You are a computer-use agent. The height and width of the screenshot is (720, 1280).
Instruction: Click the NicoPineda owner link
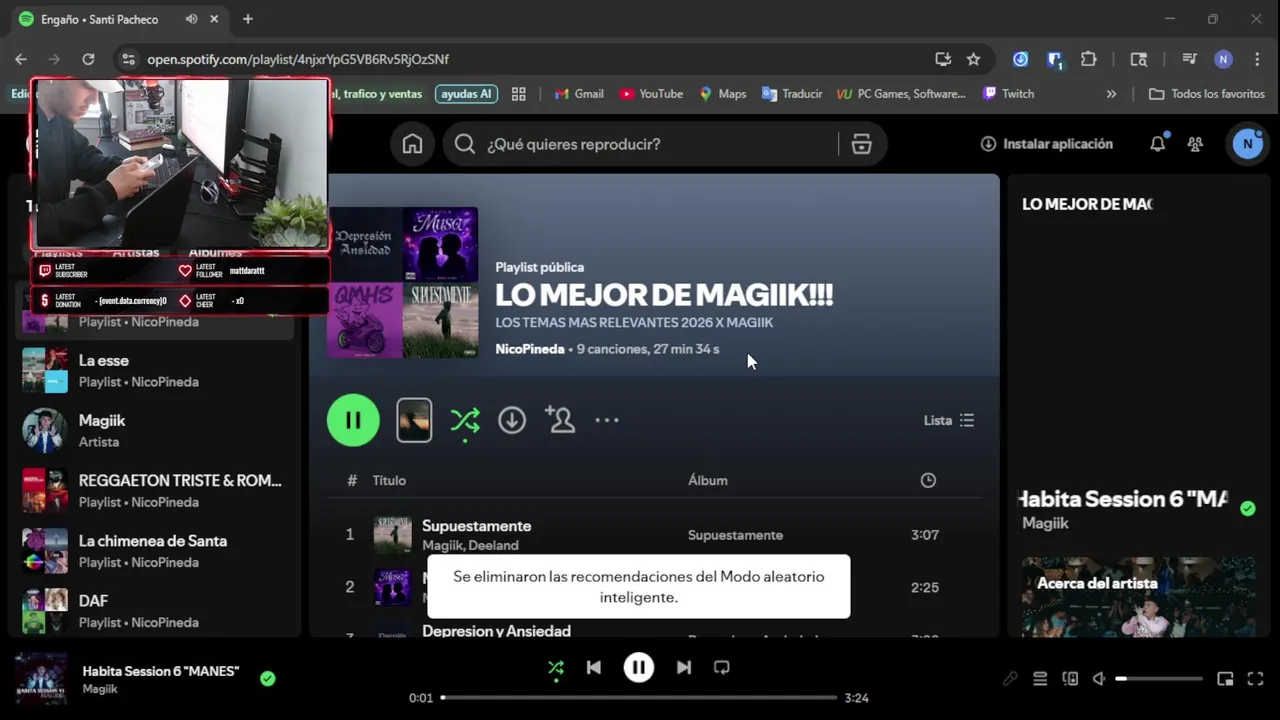pyautogui.click(x=530, y=349)
